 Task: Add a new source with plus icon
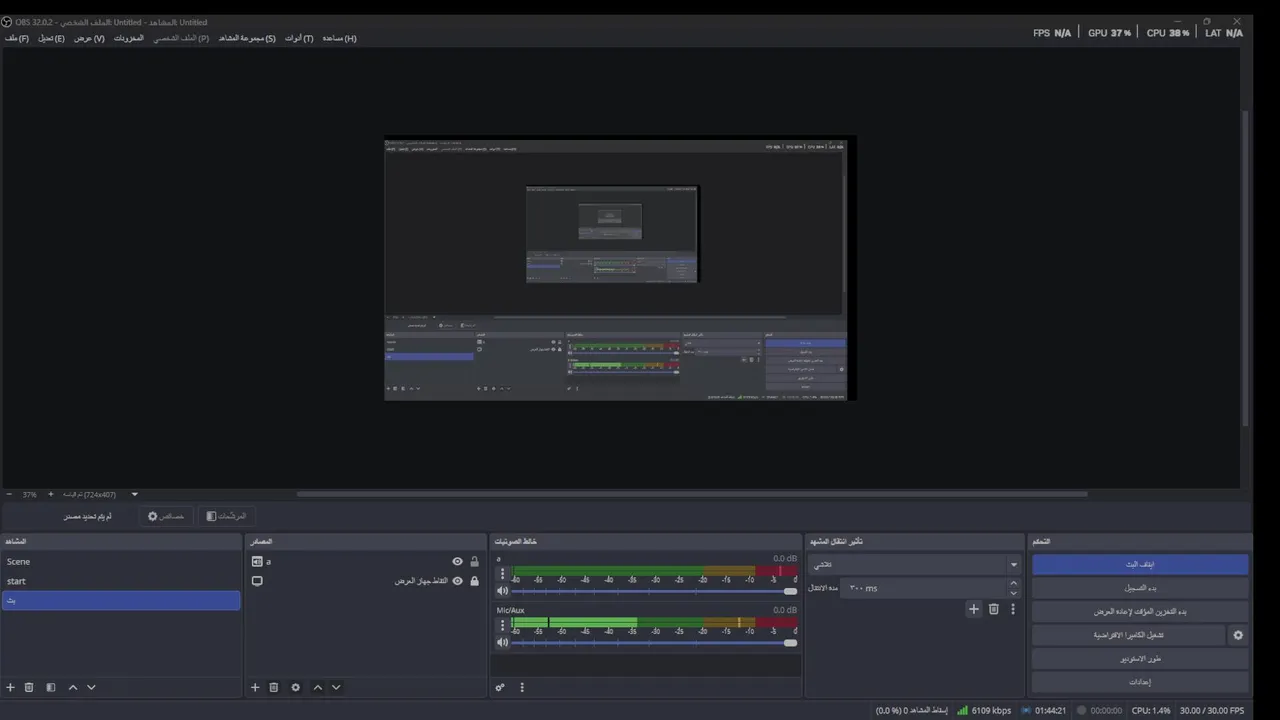(x=255, y=687)
